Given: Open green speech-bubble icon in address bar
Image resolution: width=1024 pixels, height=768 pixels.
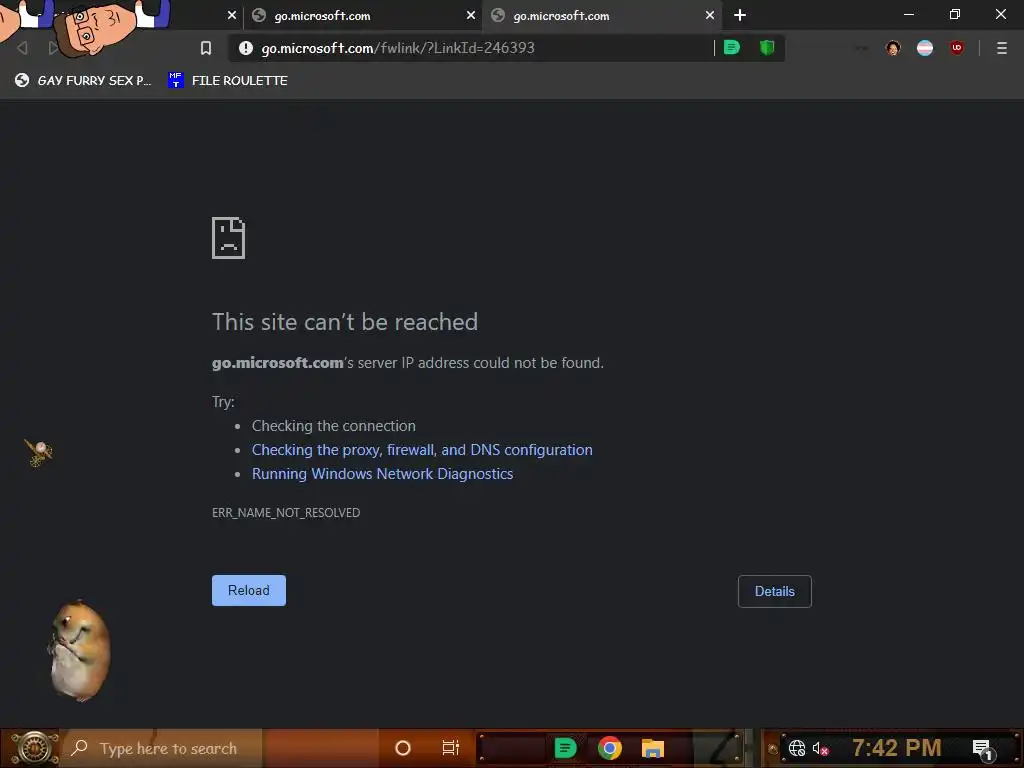Looking at the screenshot, I should (x=732, y=47).
